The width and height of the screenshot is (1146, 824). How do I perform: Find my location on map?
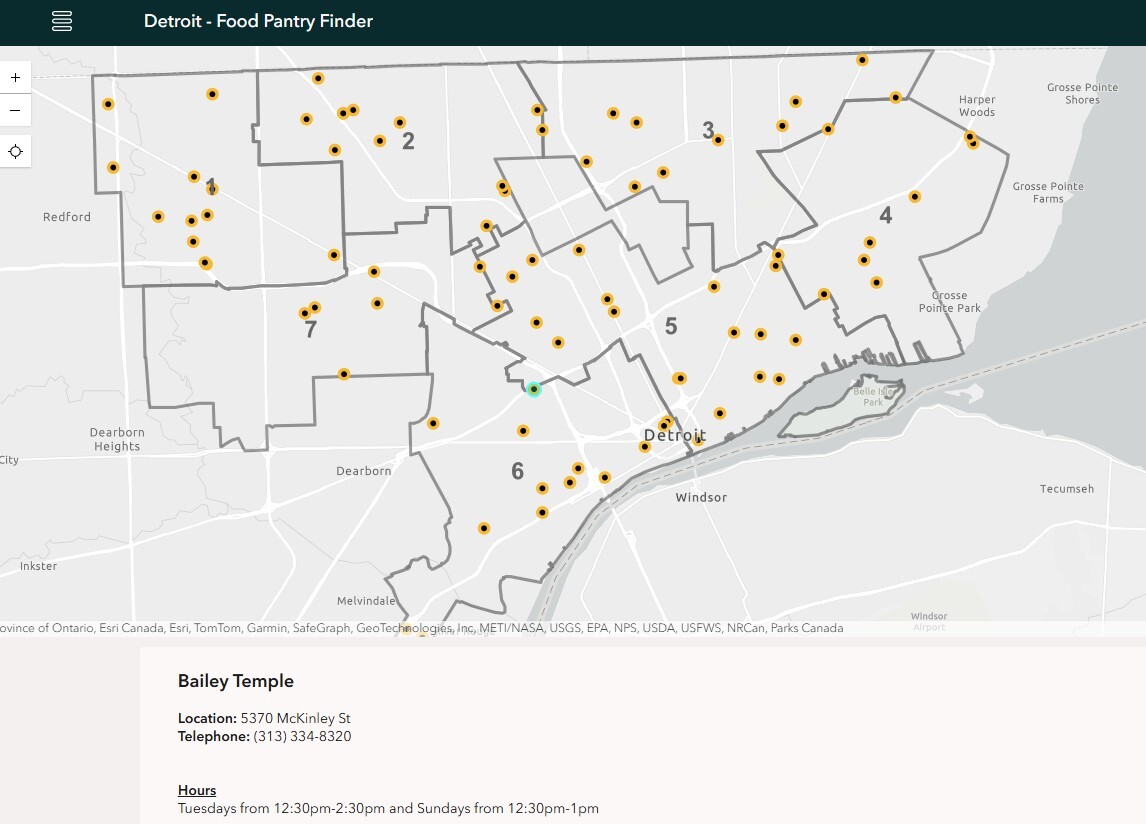pos(15,152)
